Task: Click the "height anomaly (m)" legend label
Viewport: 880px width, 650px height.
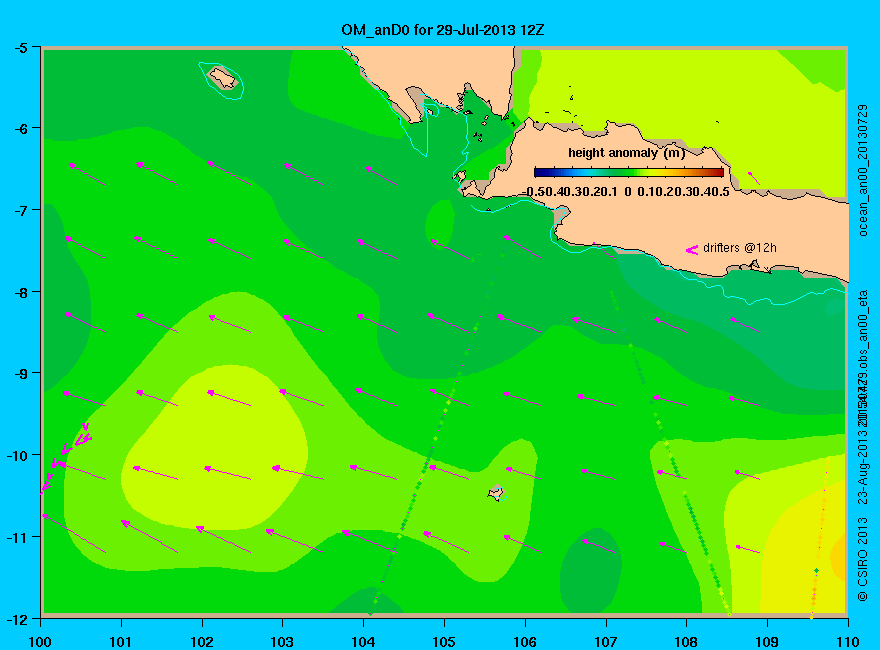Action: (x=626, y=153)
